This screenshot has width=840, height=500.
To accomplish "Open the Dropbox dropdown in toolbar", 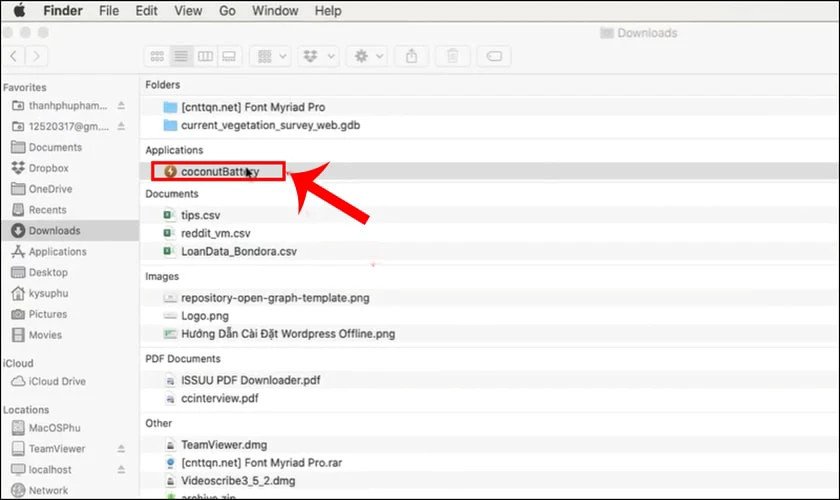I will (x=320, y=56).
